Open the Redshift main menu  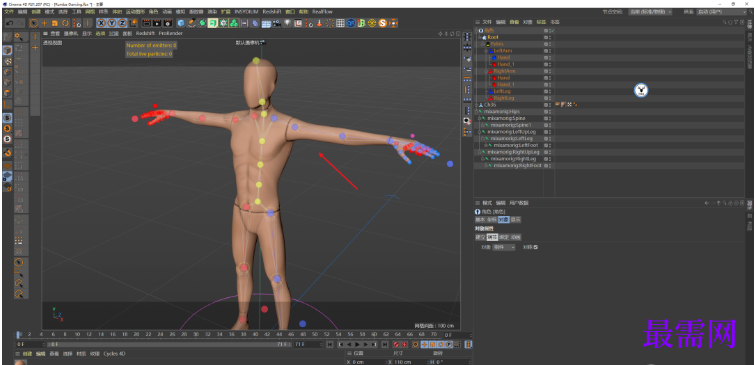click(x=273, y=11)
